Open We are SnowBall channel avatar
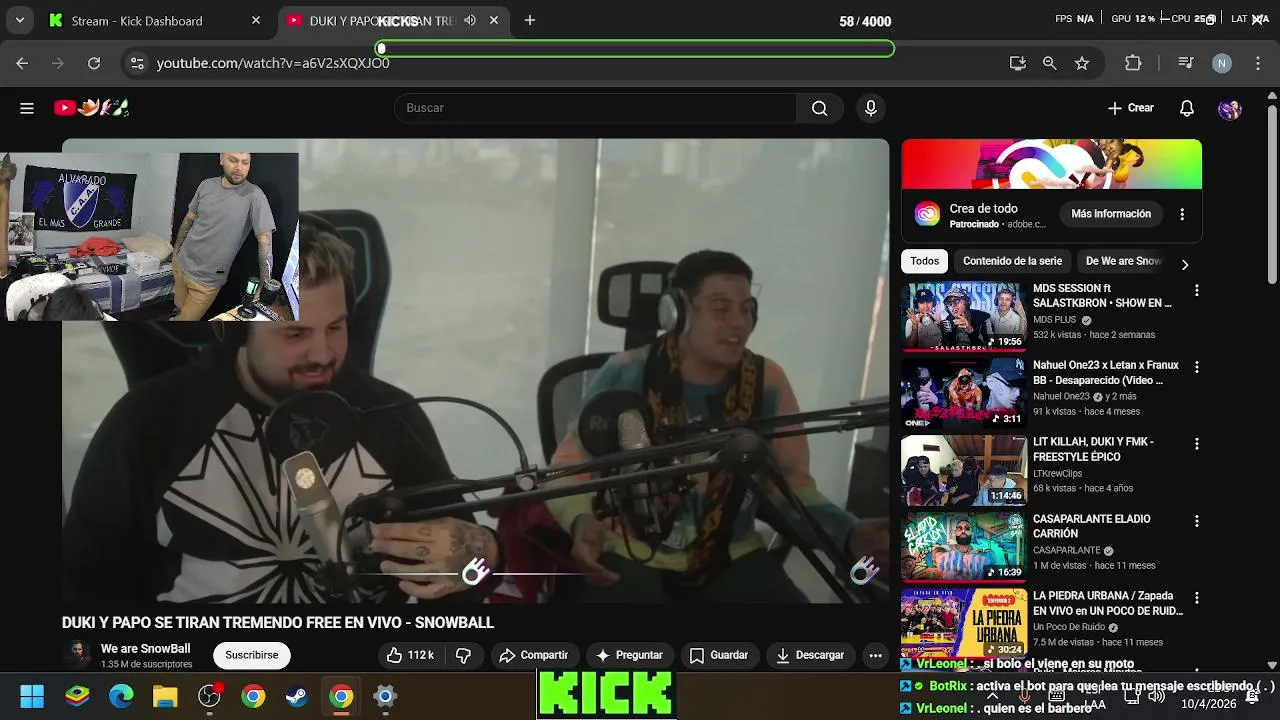 click(76, 655)
